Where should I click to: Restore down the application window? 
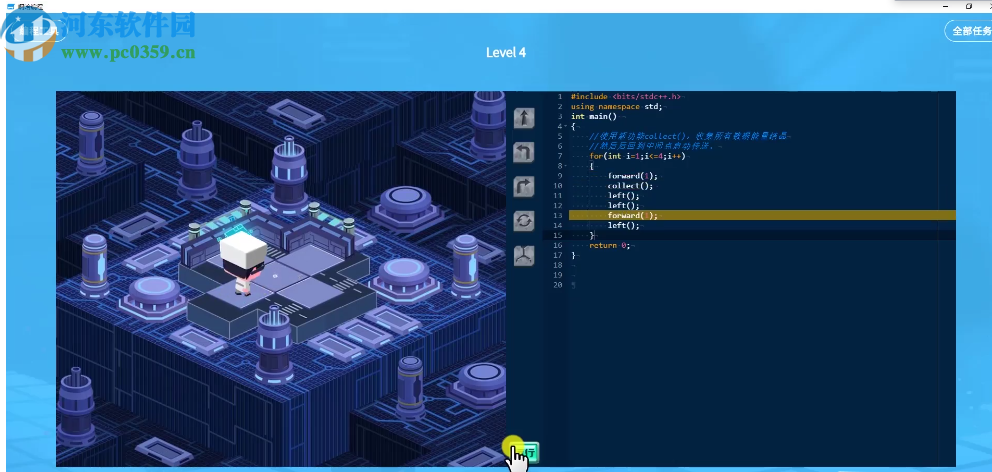pos(969,6)
